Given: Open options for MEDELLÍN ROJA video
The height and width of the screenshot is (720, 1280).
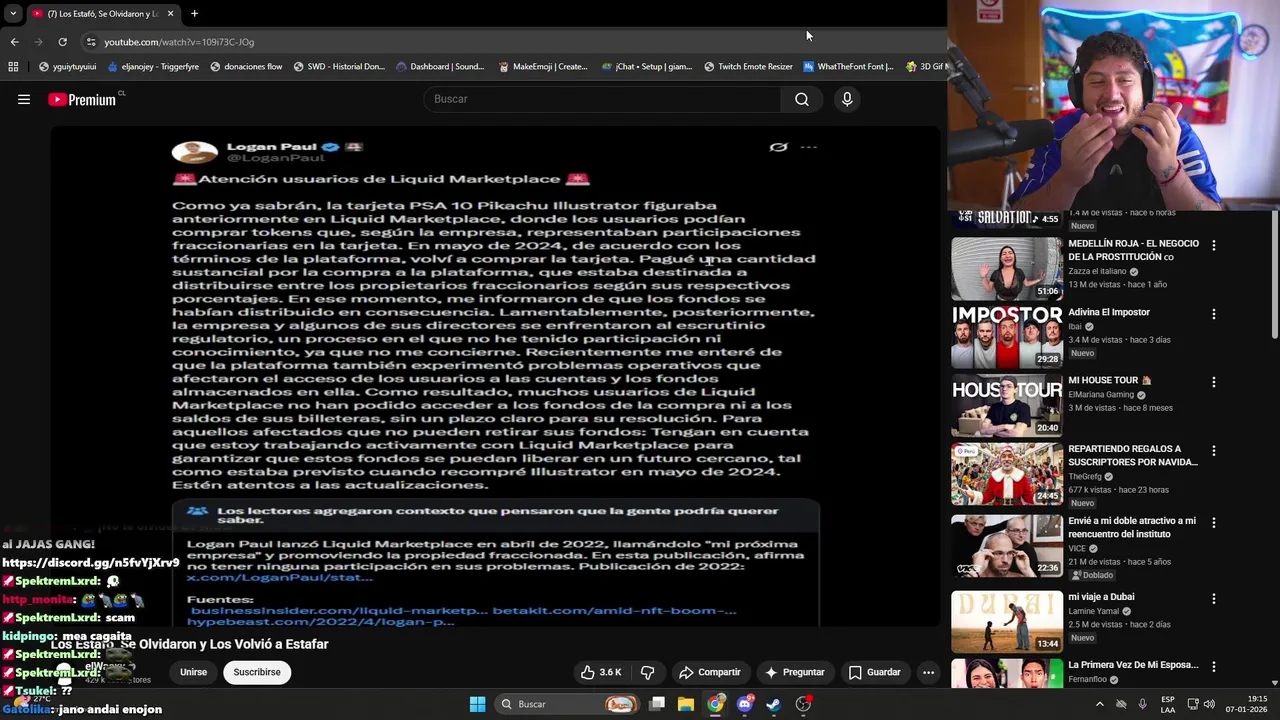Looking at the screenshot, I should [x=1214, y=245].
